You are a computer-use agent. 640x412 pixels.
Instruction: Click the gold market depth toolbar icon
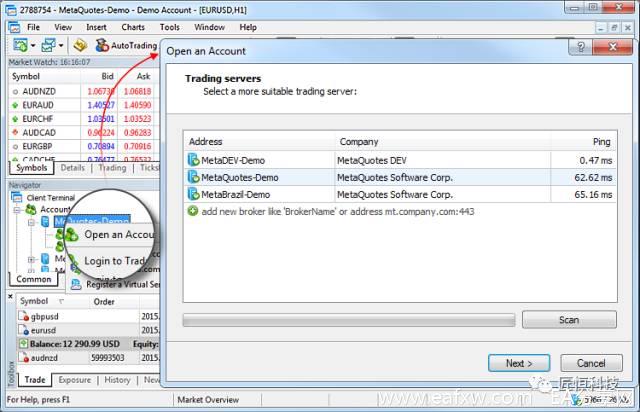(x=80, y=45)
